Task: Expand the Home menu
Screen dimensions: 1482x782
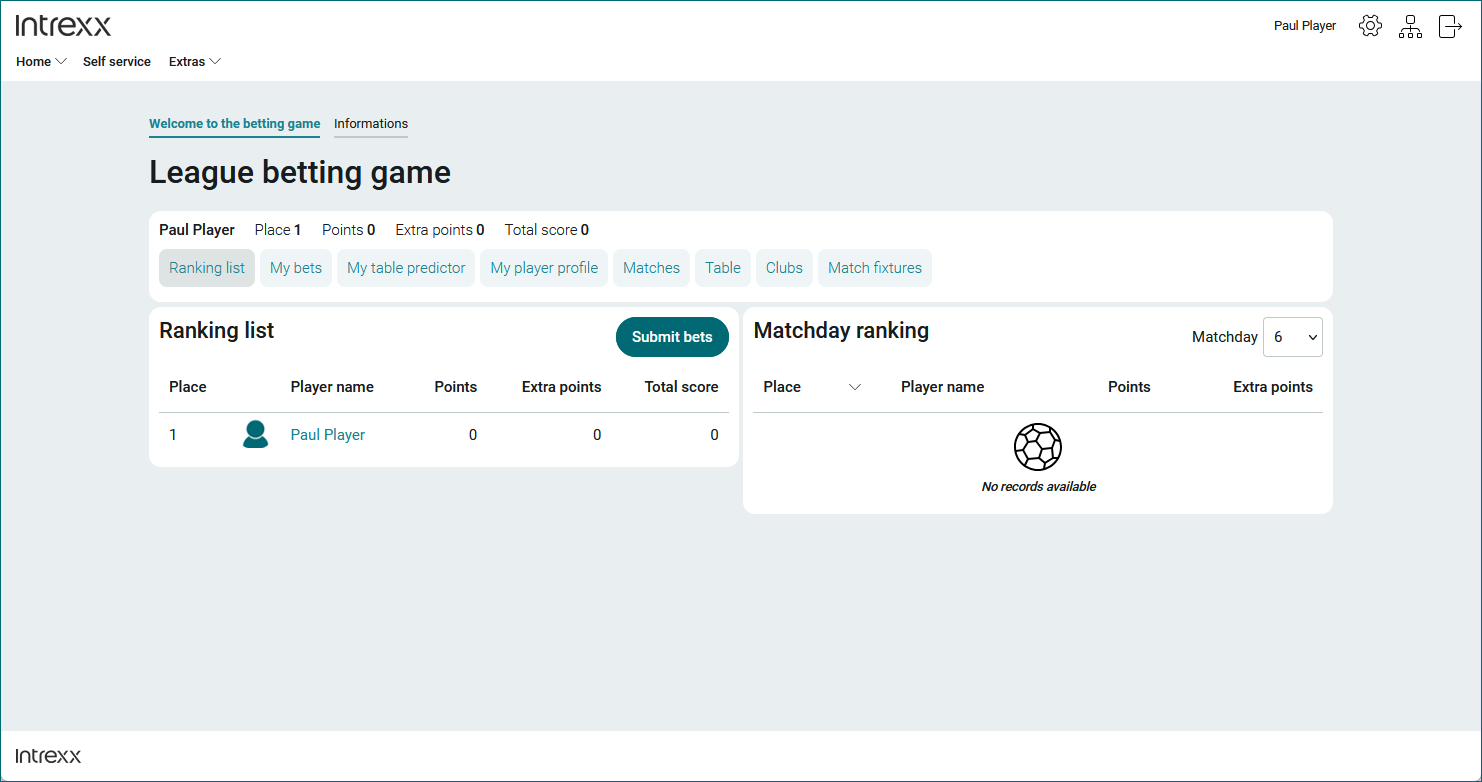Action: [41, 61]
